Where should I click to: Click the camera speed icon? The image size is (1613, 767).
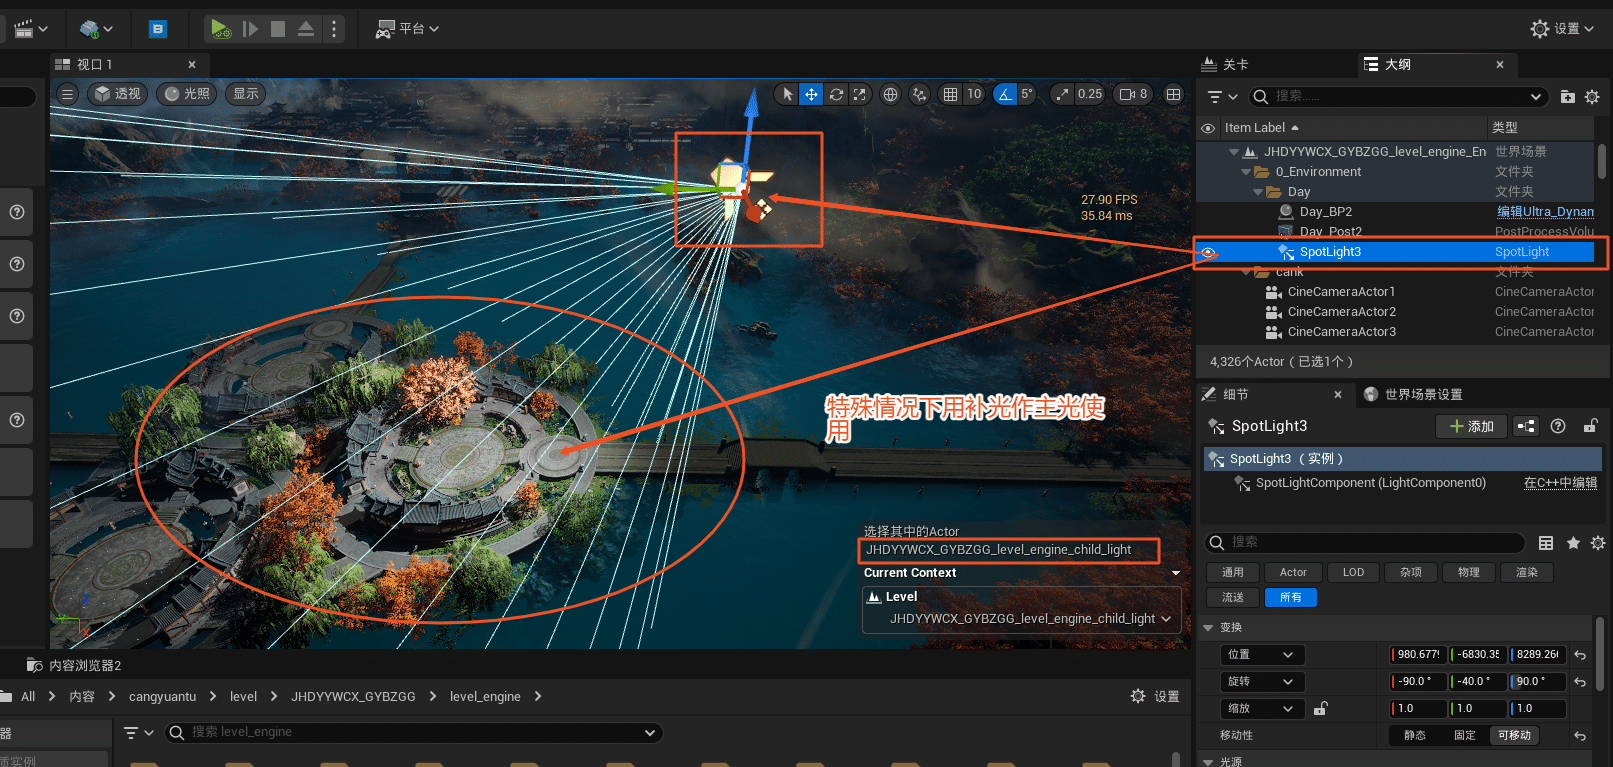coord(1127,94)
